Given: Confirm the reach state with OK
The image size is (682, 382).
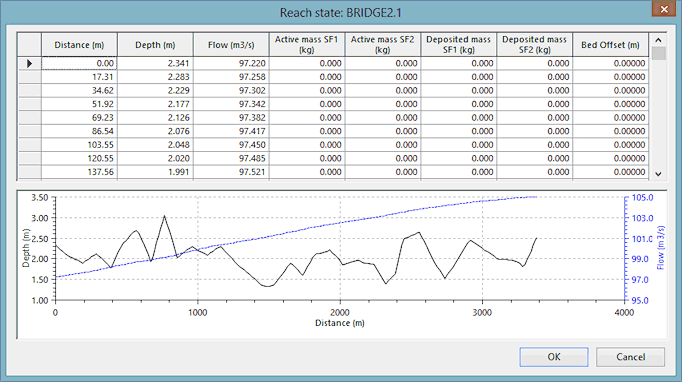Looking at the screenshot, I should point(554,357).
